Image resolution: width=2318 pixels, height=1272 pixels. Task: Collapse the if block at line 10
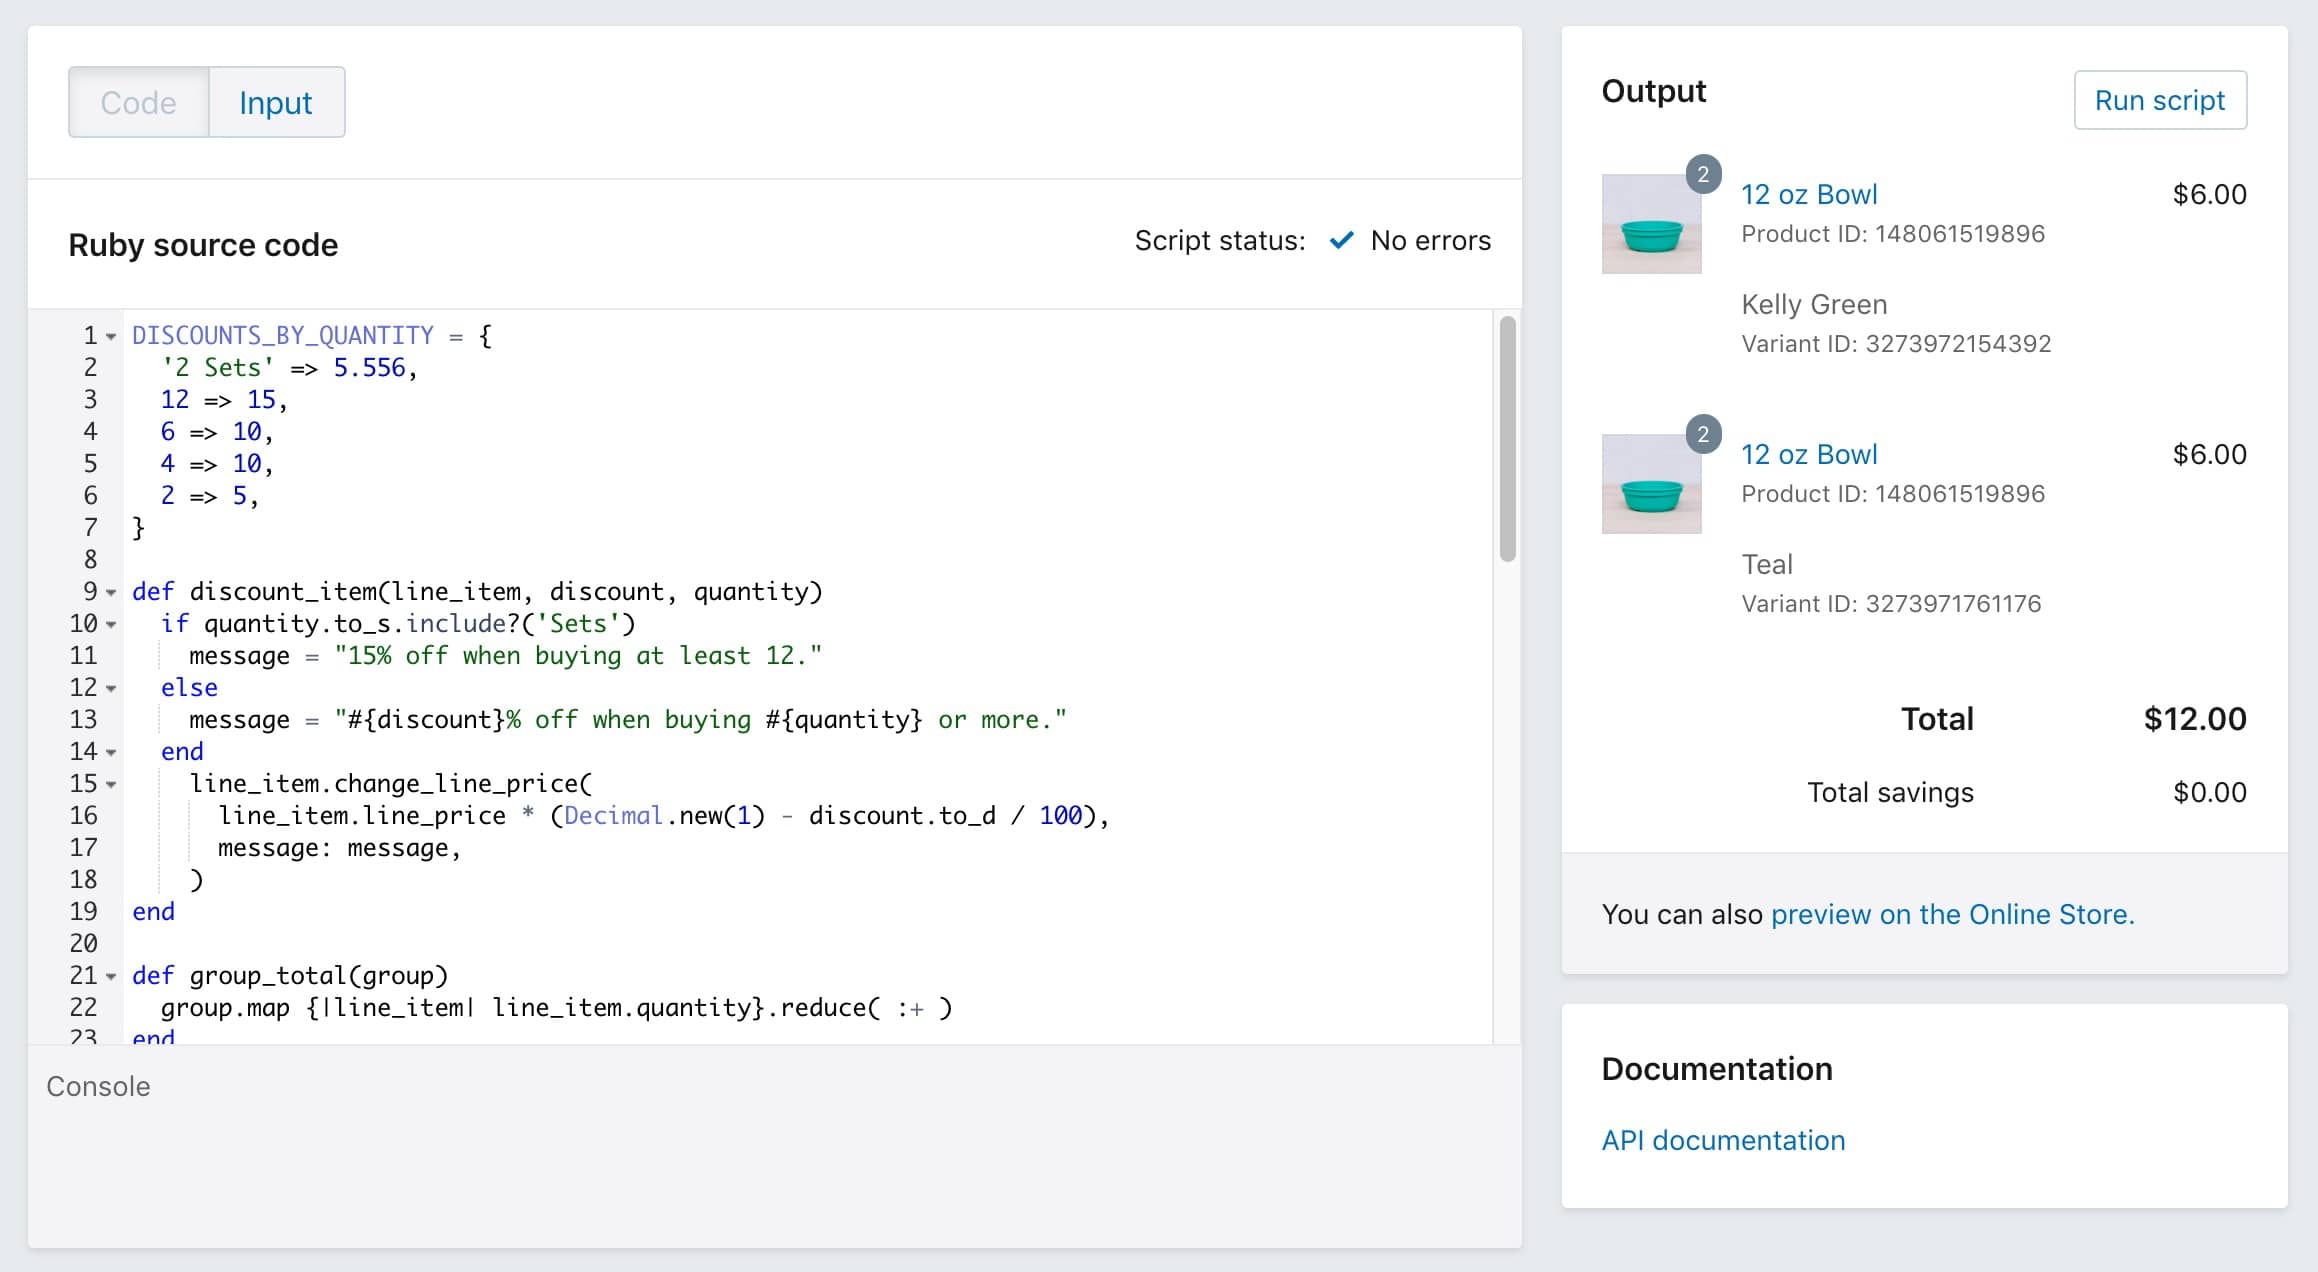tap(111, 624)
